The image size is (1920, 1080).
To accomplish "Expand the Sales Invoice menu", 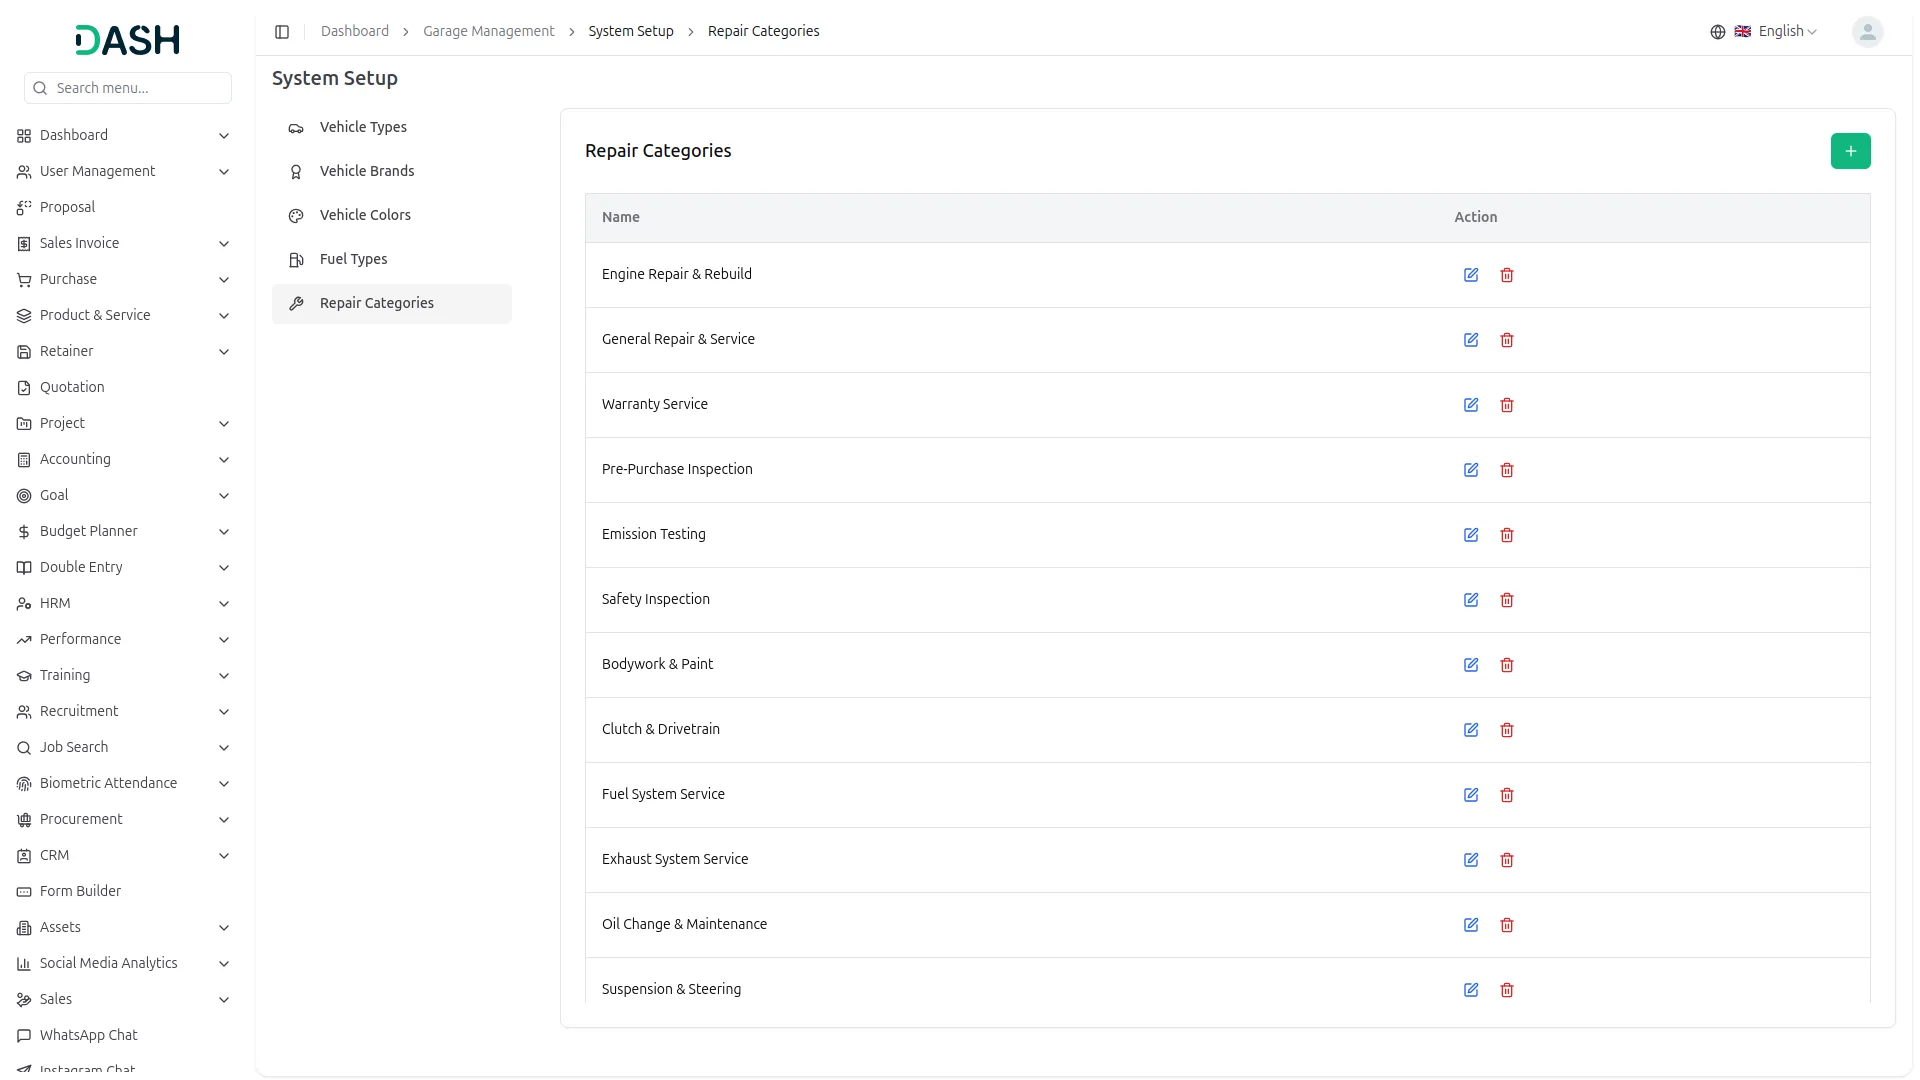I will click(x=123, y=243).
